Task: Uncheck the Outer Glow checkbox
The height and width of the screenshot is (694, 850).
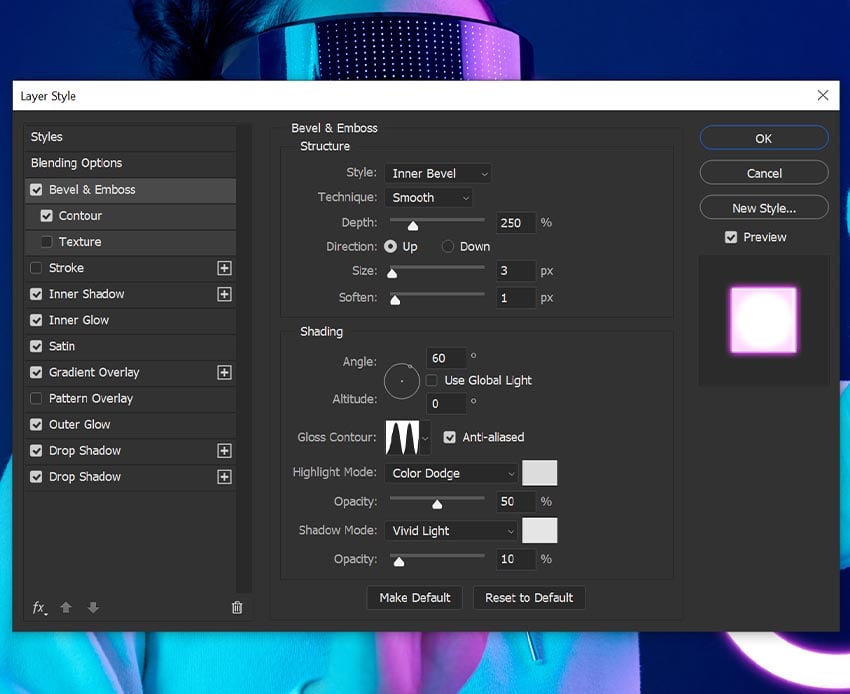Action: pyautogui.click(x=36, y=425)
